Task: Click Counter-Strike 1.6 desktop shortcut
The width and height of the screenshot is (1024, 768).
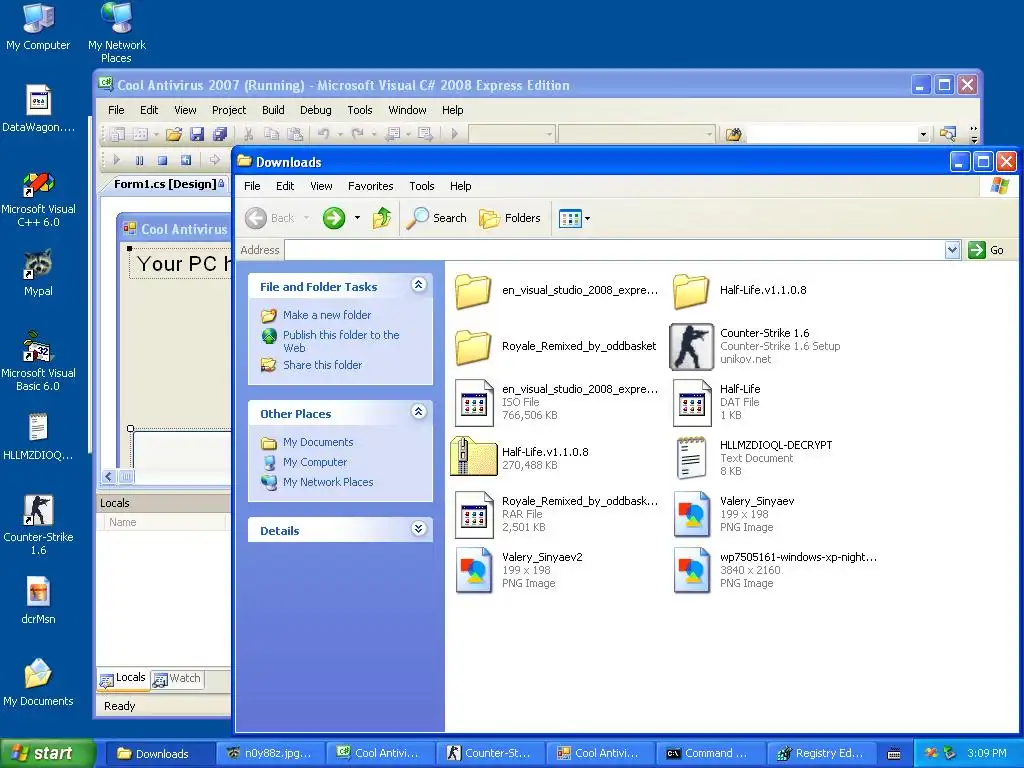Action: pos(38,524)
